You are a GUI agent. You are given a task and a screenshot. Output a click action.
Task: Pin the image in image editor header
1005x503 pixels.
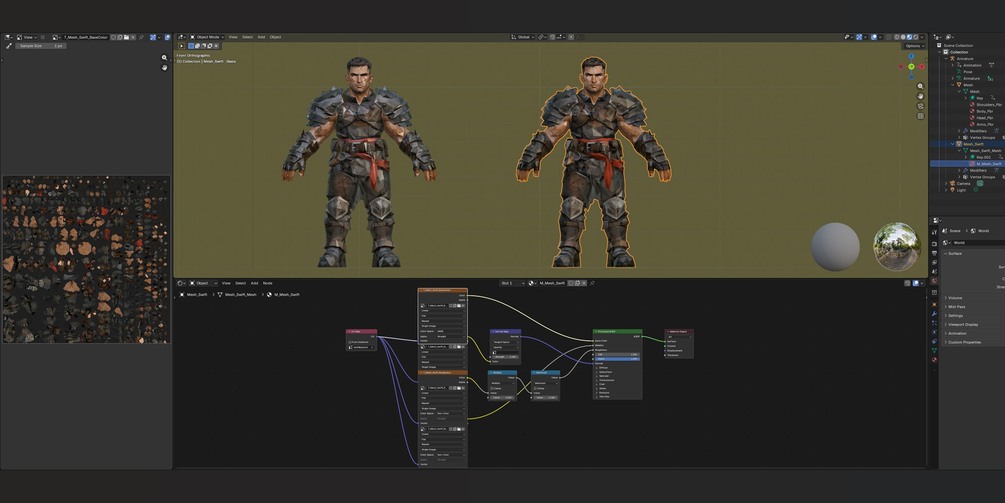(141, 37)
